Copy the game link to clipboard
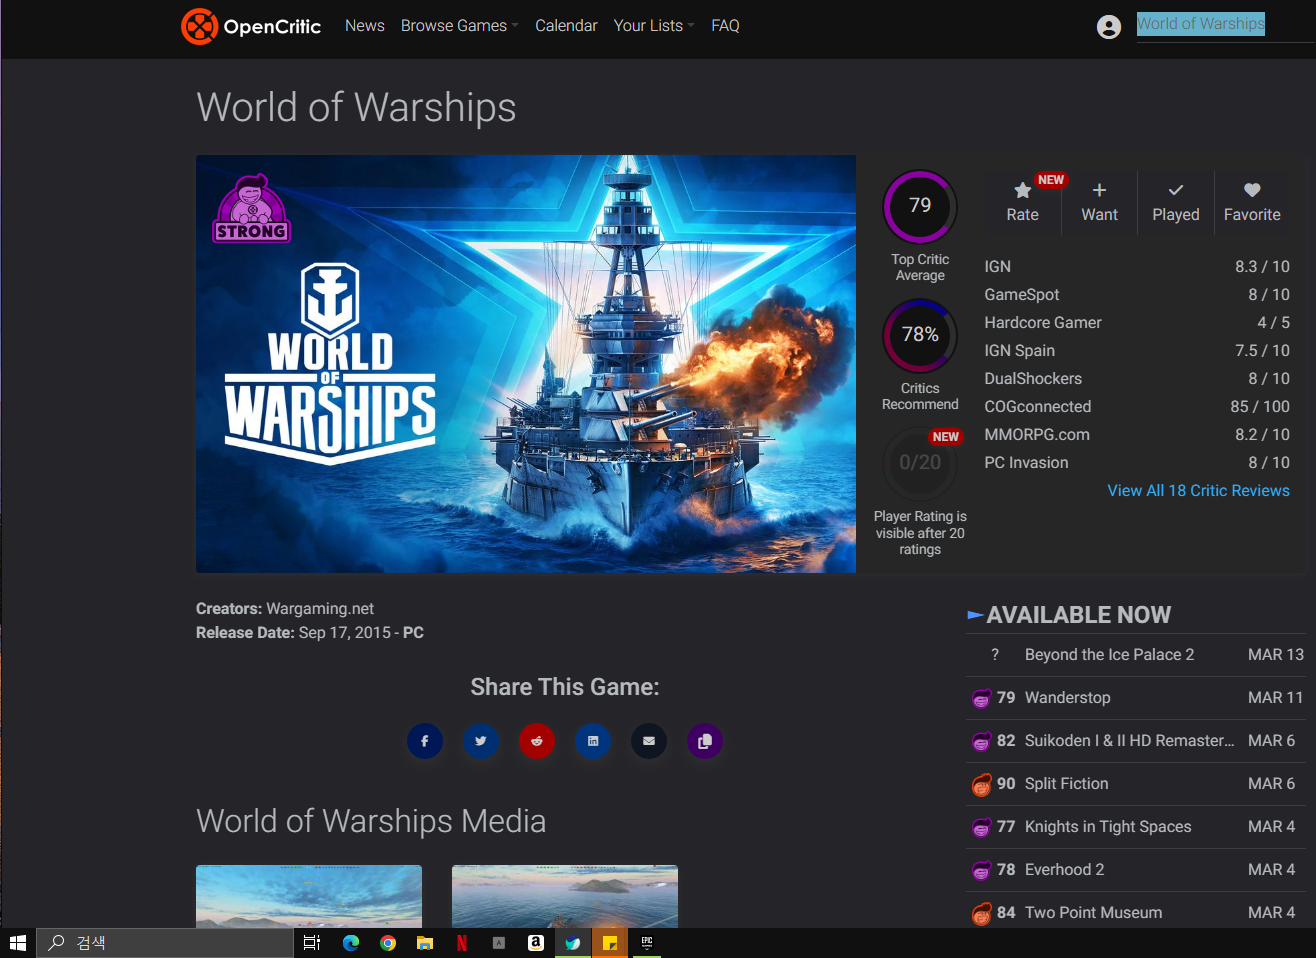Screen dimensions: 1316x958 pos(705,741)
